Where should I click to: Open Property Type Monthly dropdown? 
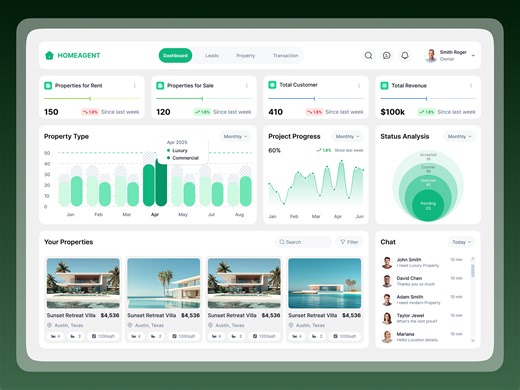pyautogui.click(x=235, y=136)
